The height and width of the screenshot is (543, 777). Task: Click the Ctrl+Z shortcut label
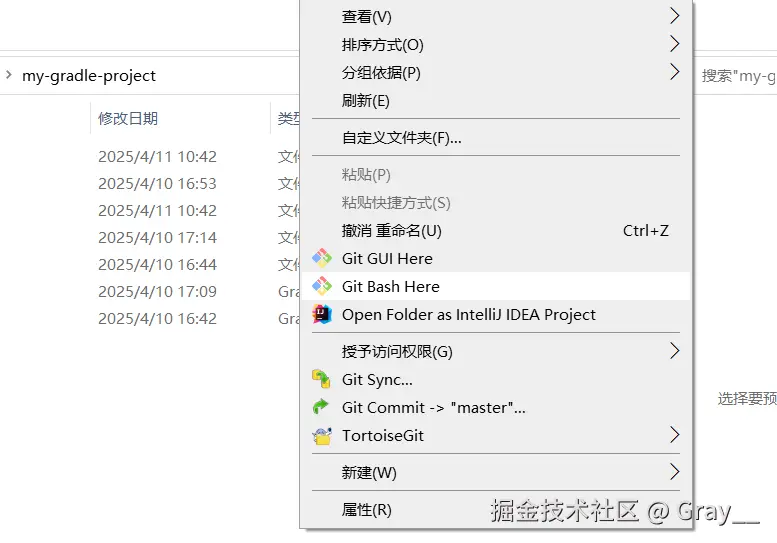pyautogui.click(x=646, y=230)
